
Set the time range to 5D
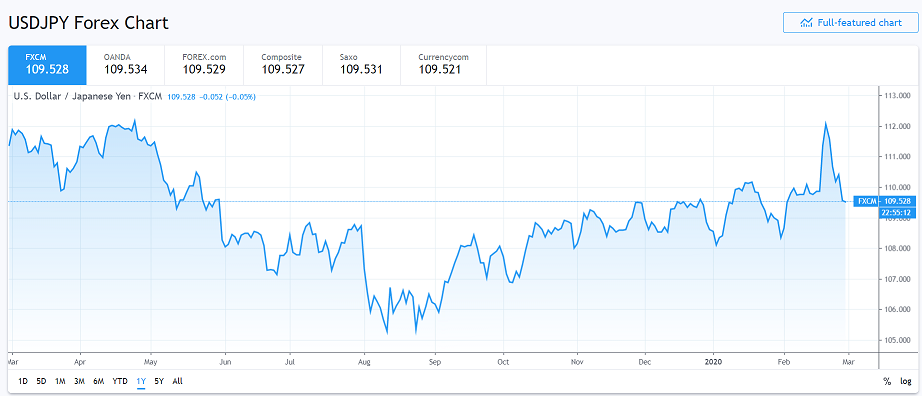click(x=41, y=381)
